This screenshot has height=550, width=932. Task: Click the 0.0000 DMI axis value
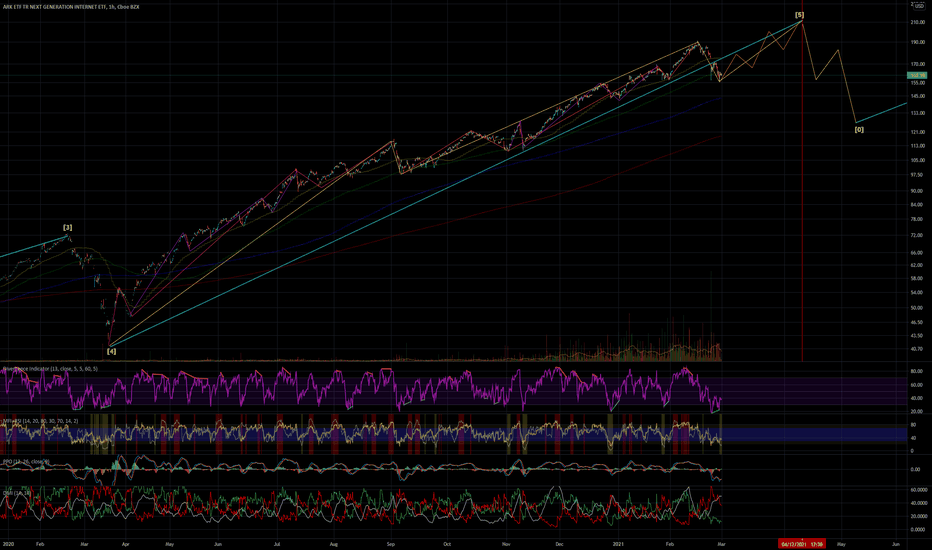918,530
